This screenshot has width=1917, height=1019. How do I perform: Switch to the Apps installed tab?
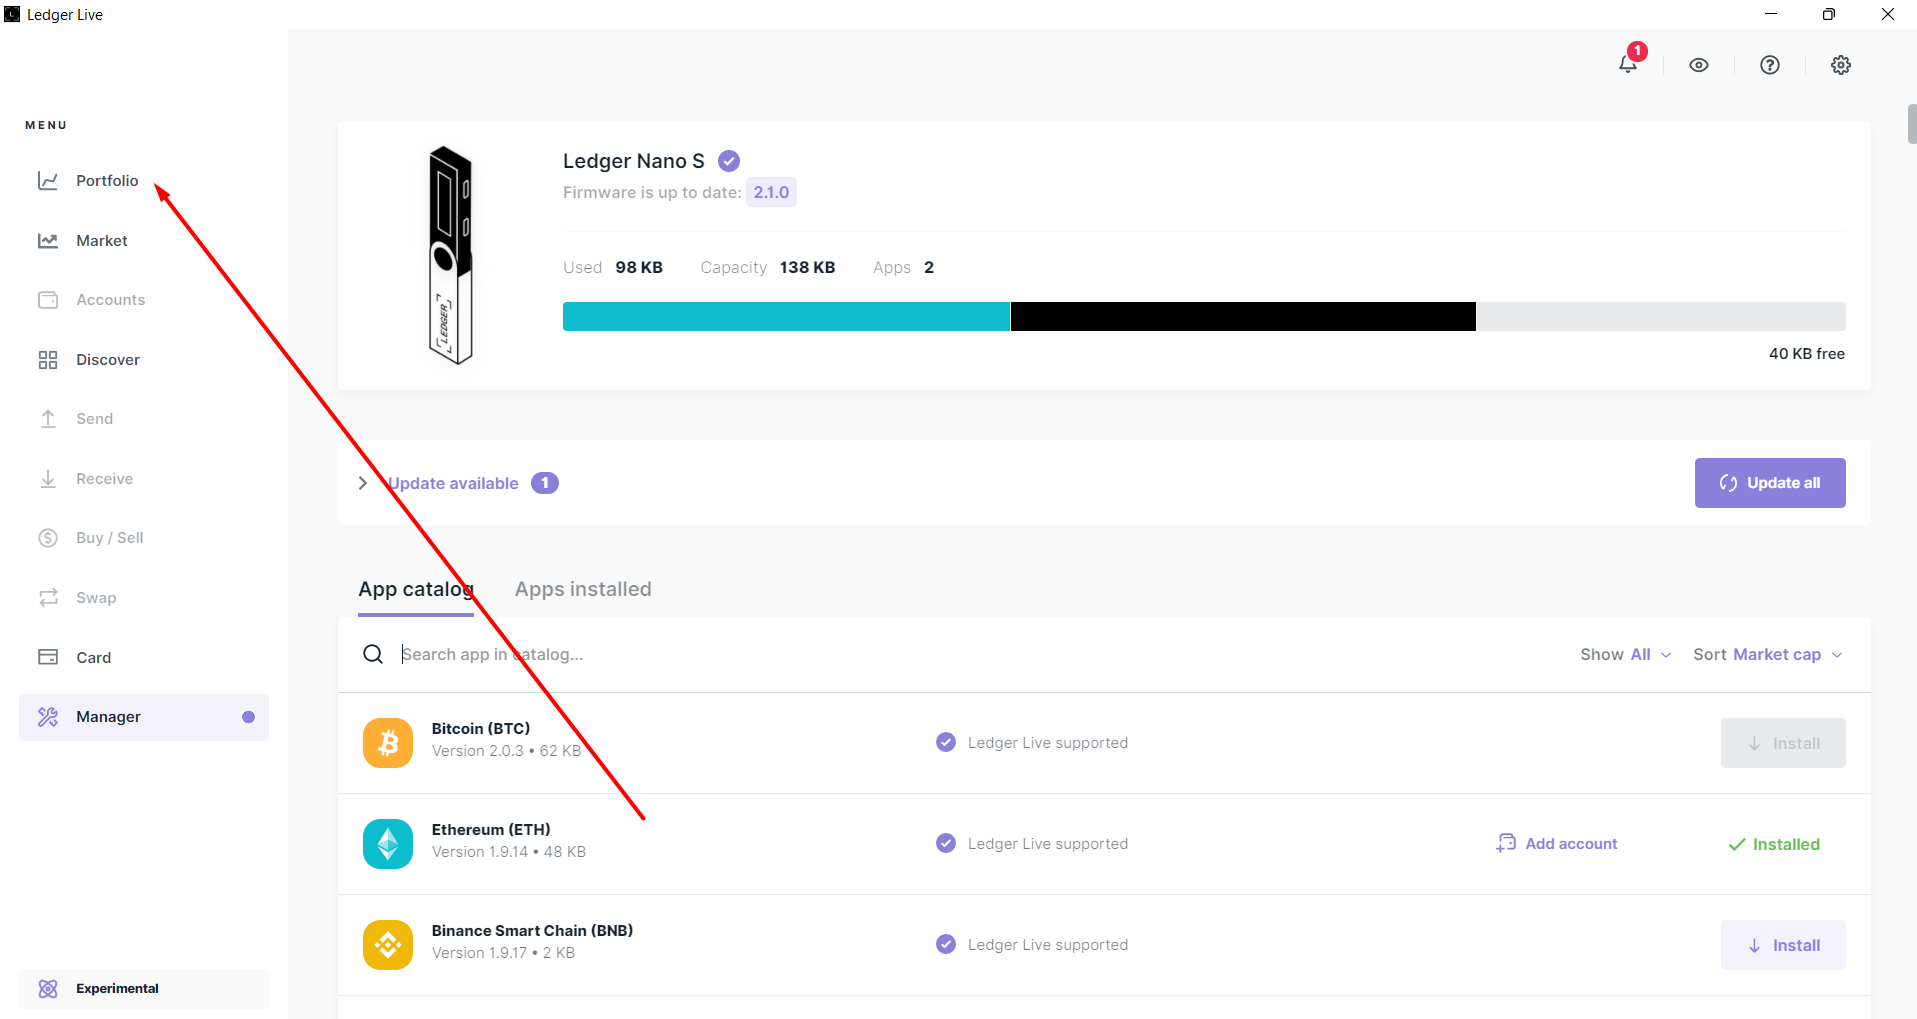[583, 590]
